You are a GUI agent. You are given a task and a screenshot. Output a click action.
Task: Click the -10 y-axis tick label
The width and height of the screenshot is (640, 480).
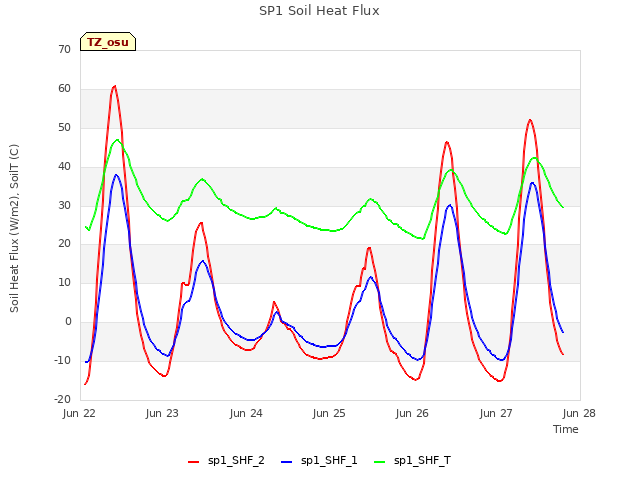pyautogui.click(x=62, y=360)
